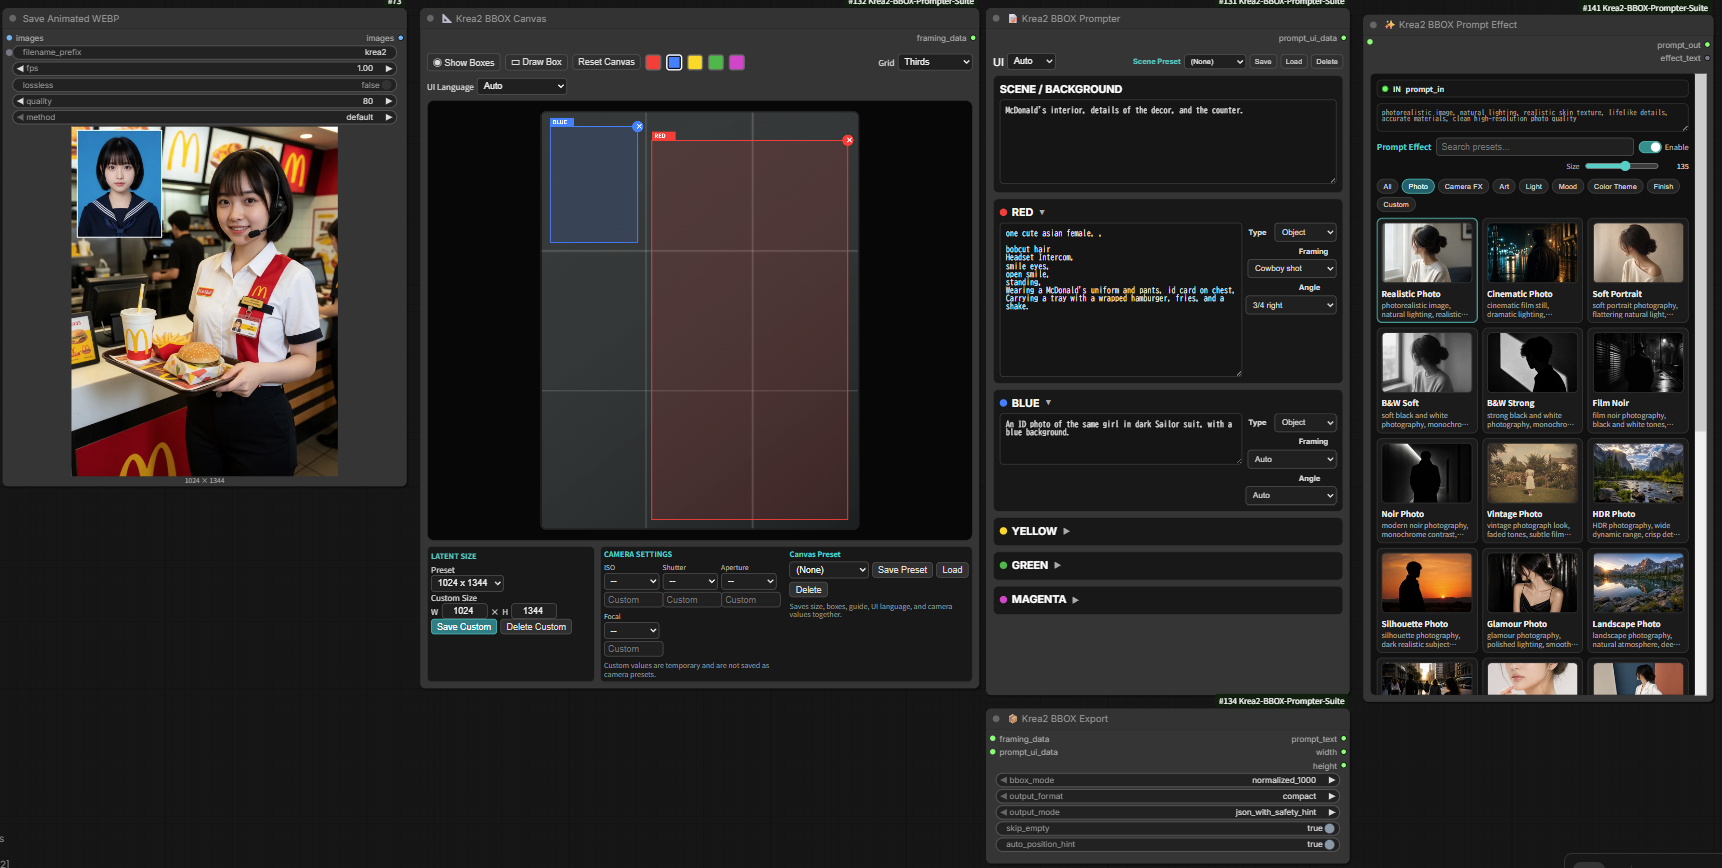Open the Canvas Preset dropdown
The width and height of the screenshot is (1722, 868).
[x=829, y=570]
